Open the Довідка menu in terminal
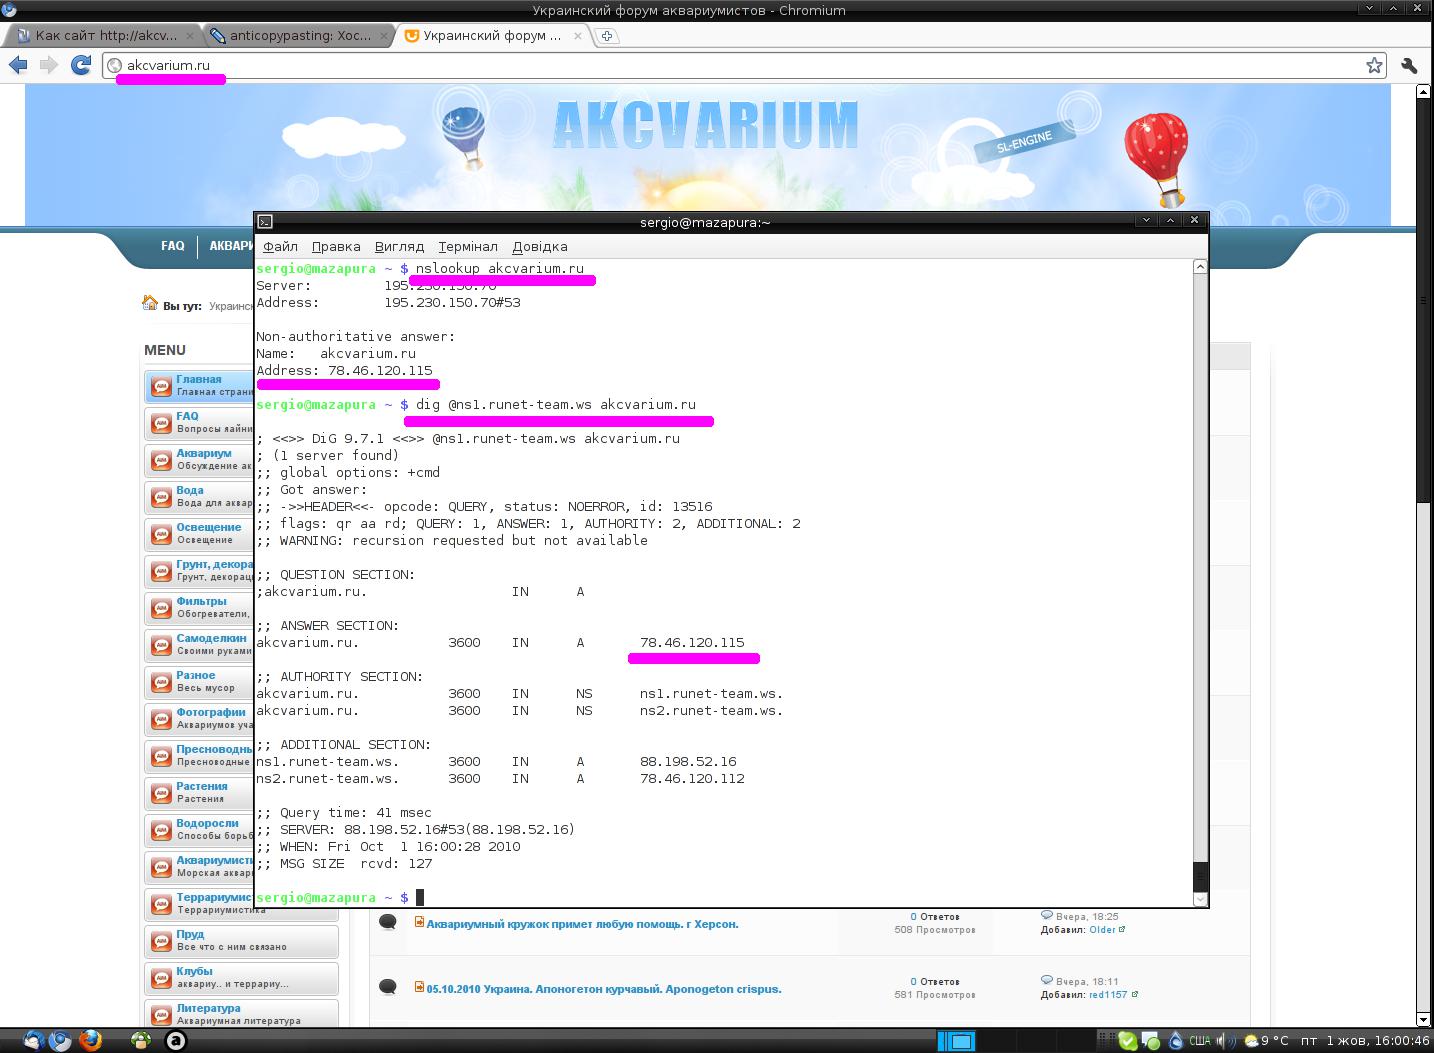The width and height of the screenshot is (1434, 1053). [x=539, y=246]
